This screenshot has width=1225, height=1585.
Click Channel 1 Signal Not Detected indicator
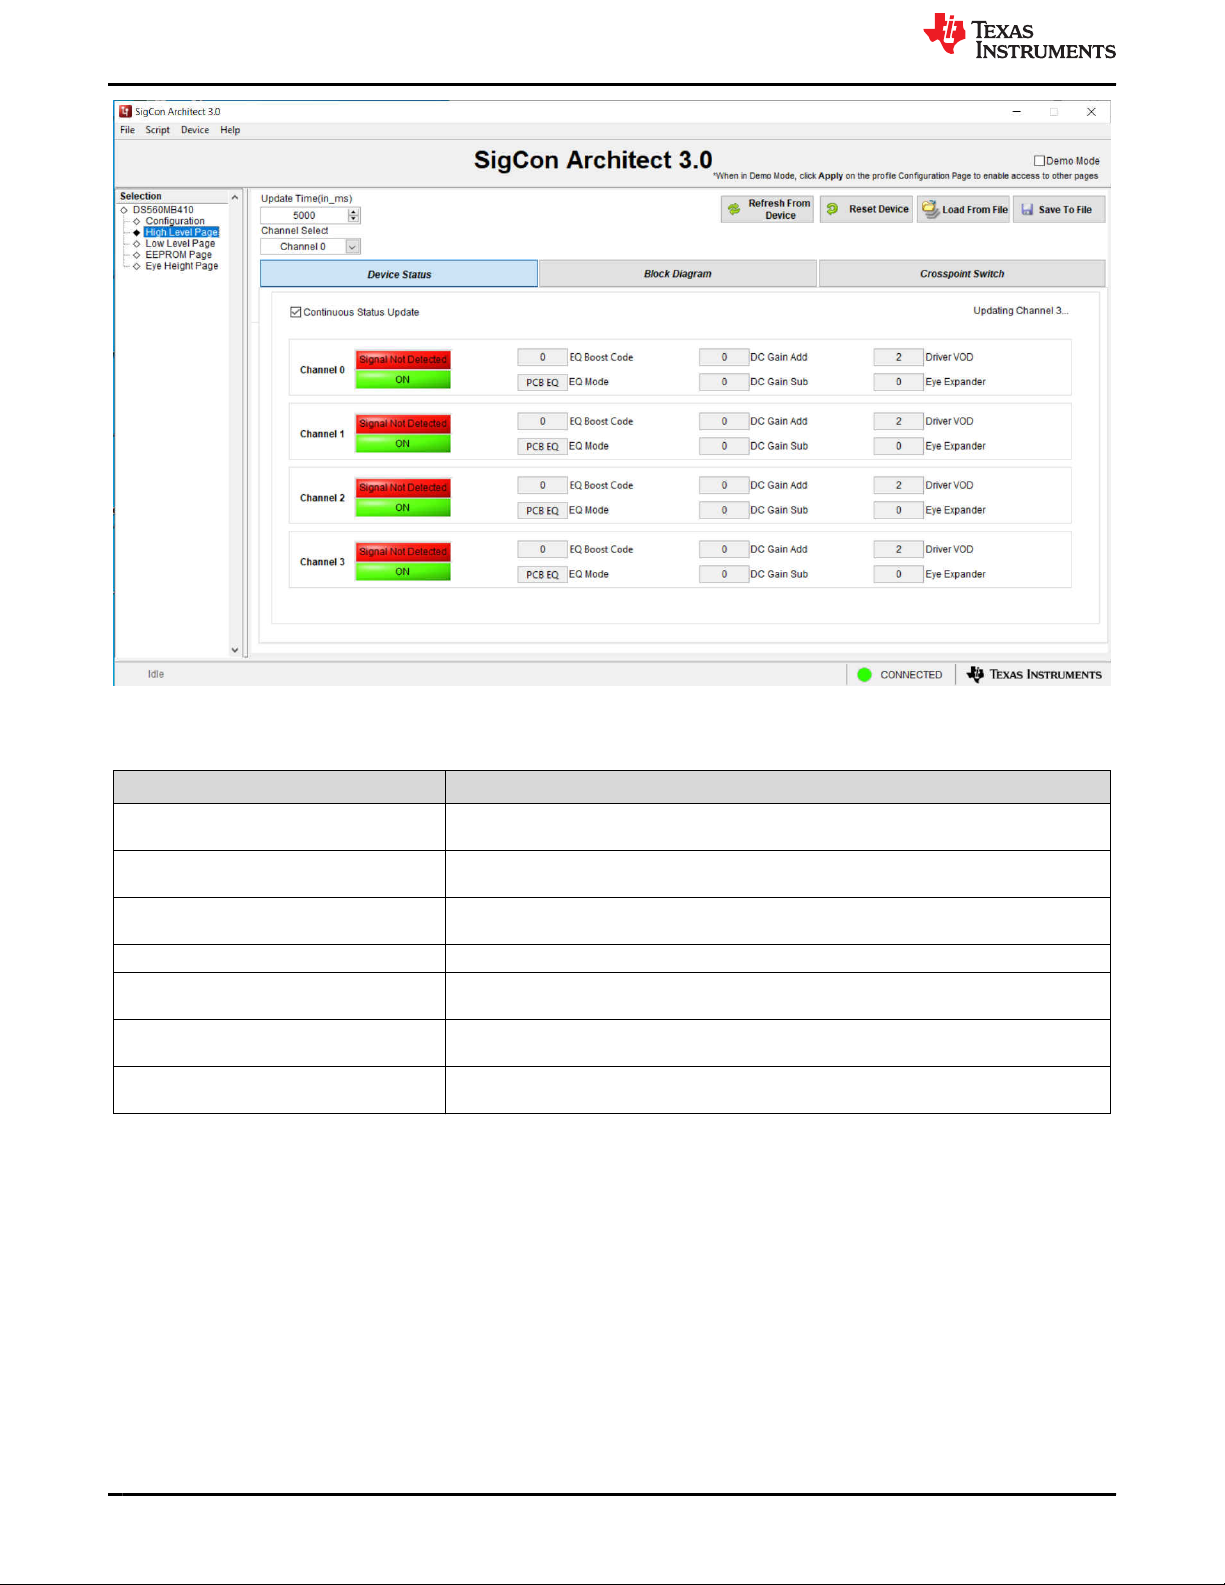coord(403,423)
